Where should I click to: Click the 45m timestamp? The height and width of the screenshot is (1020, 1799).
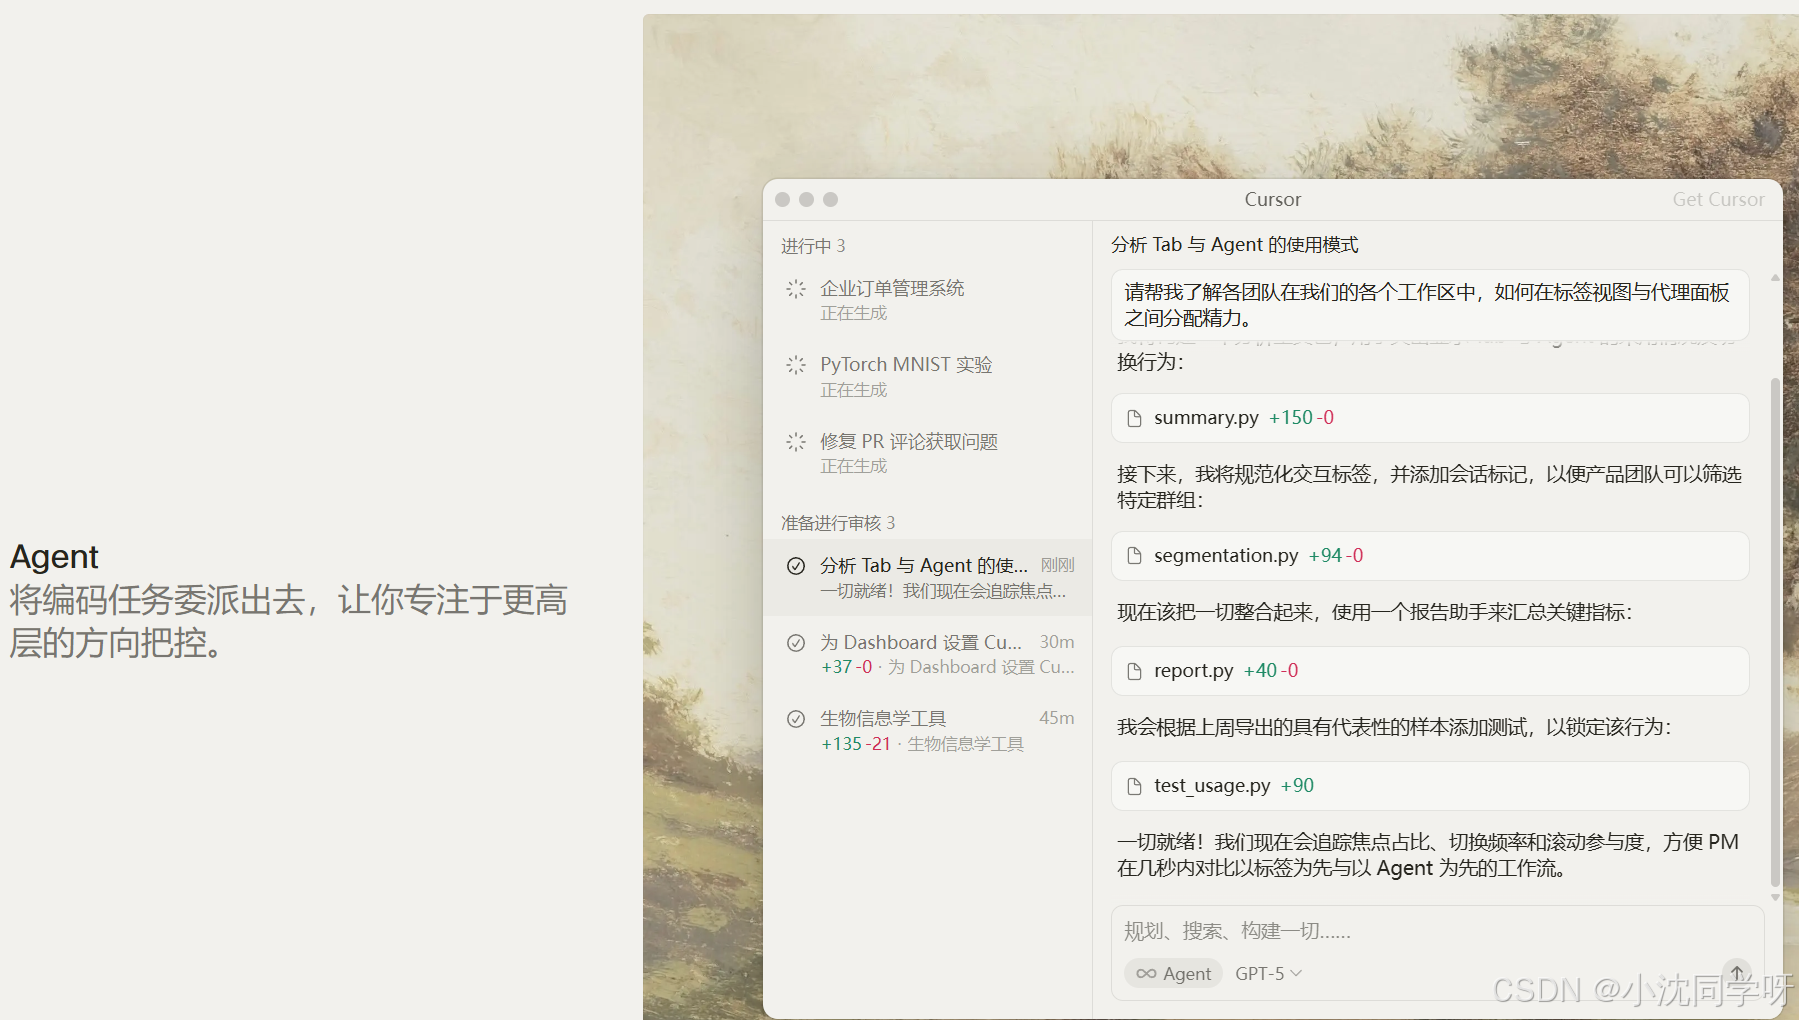point(1057,718)
